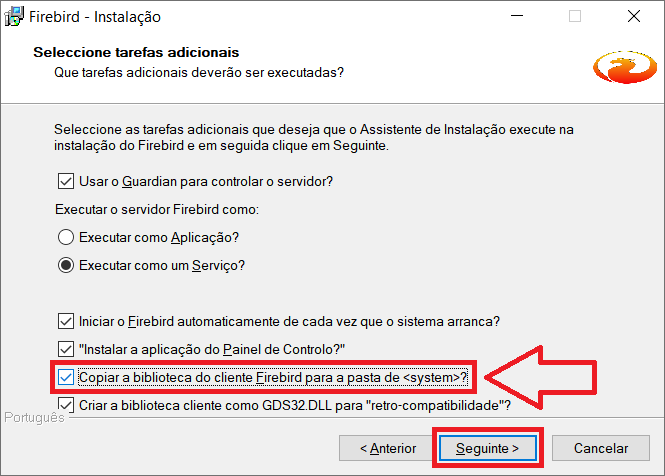Uncheck the Usar o Guardian checkbox
This screenshot has height=476, width=665.
point(66,181)
